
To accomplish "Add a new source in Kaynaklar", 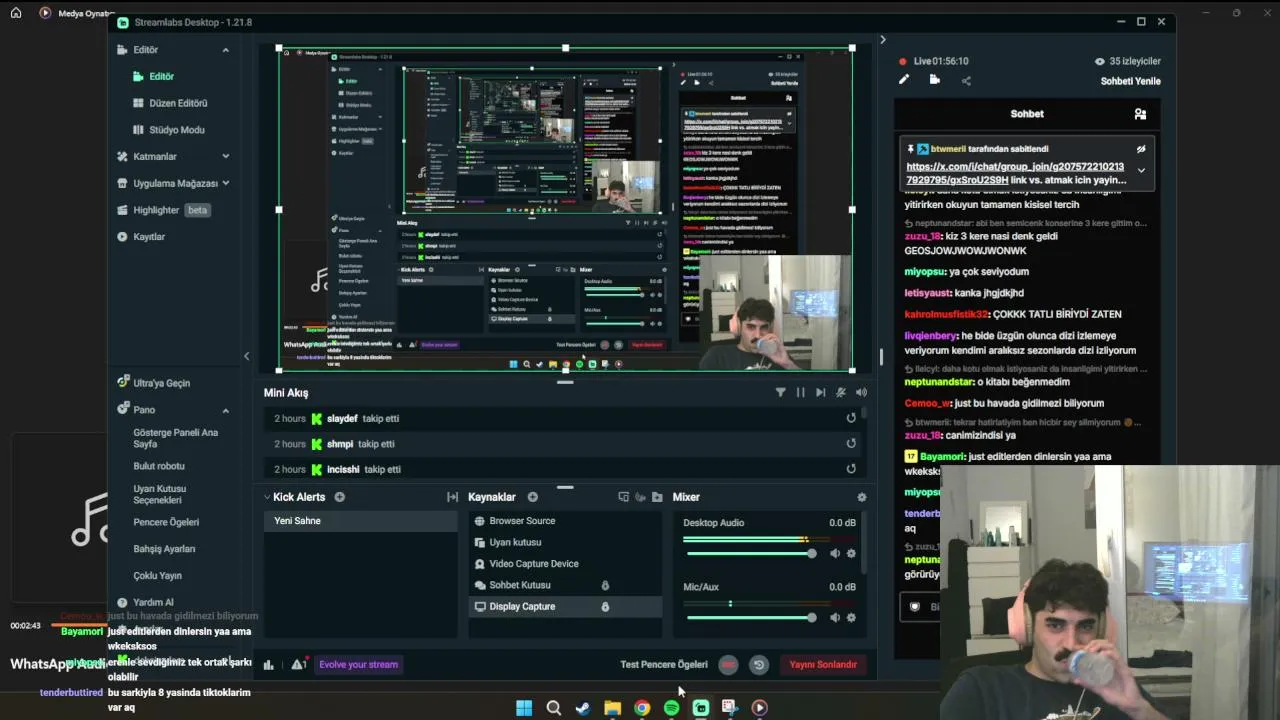I will pyautogui.click(x=533, y=497).
